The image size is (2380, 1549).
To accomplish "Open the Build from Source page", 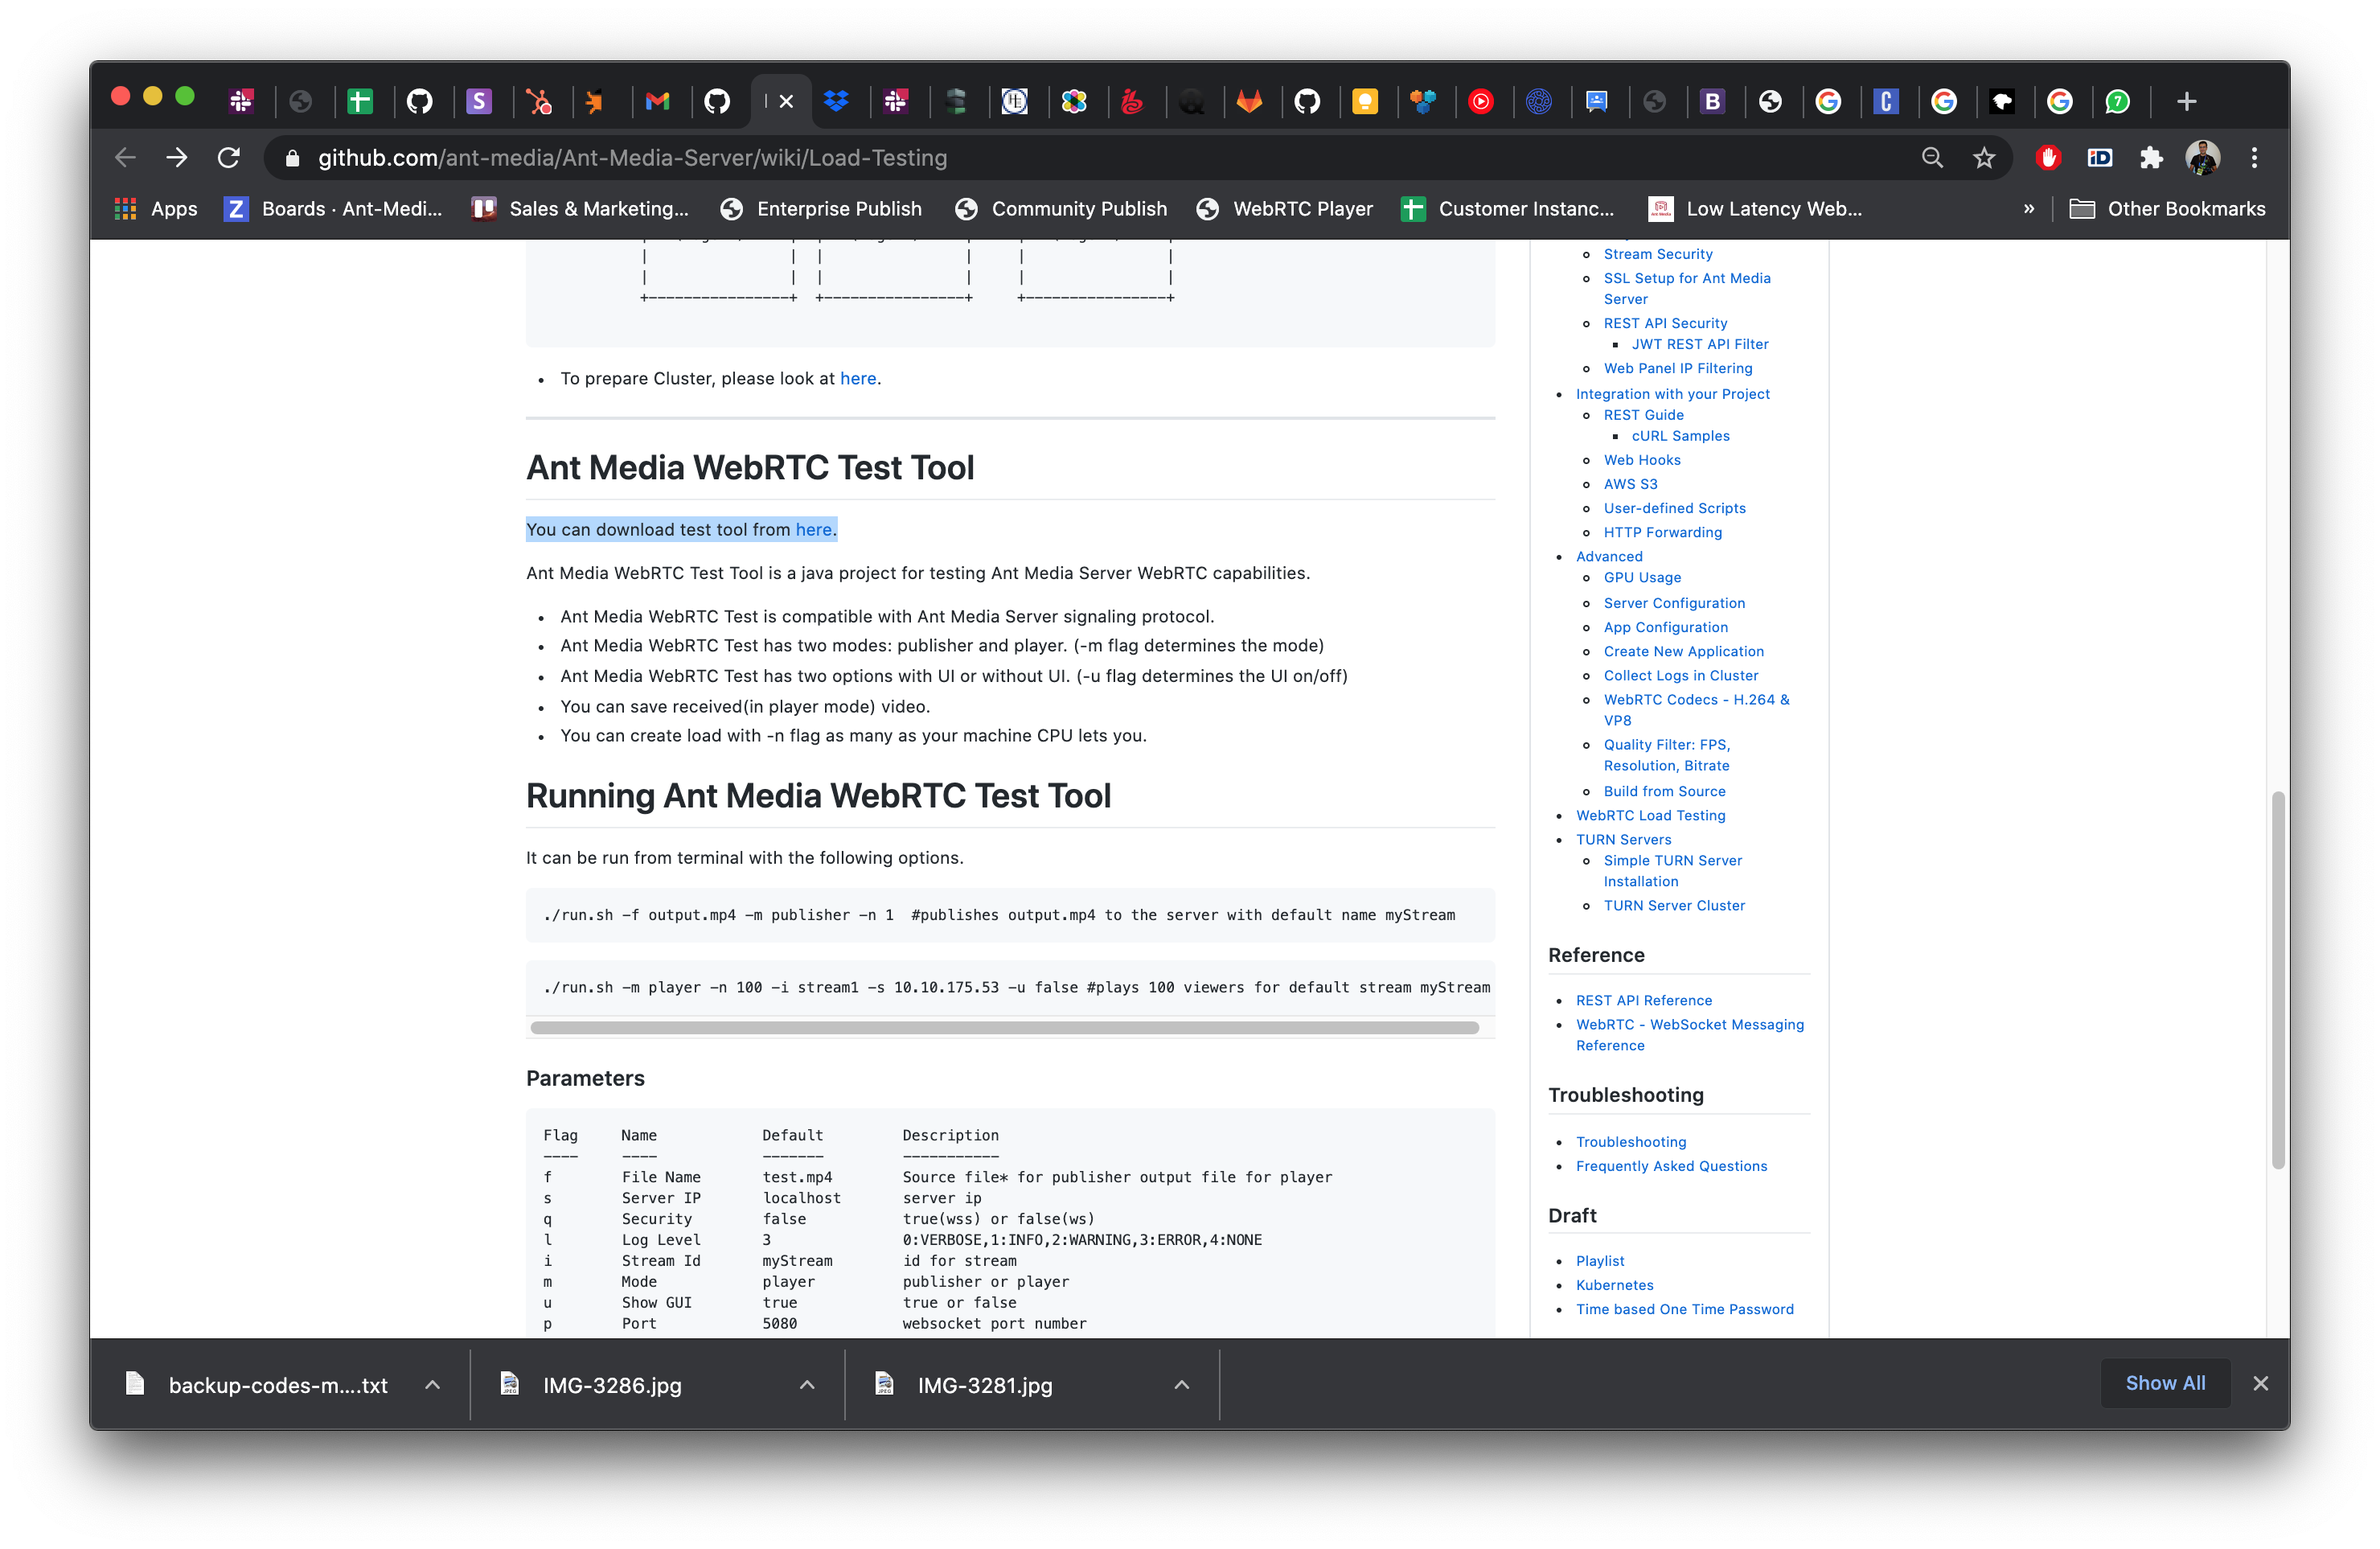I will coord(1664,791).
